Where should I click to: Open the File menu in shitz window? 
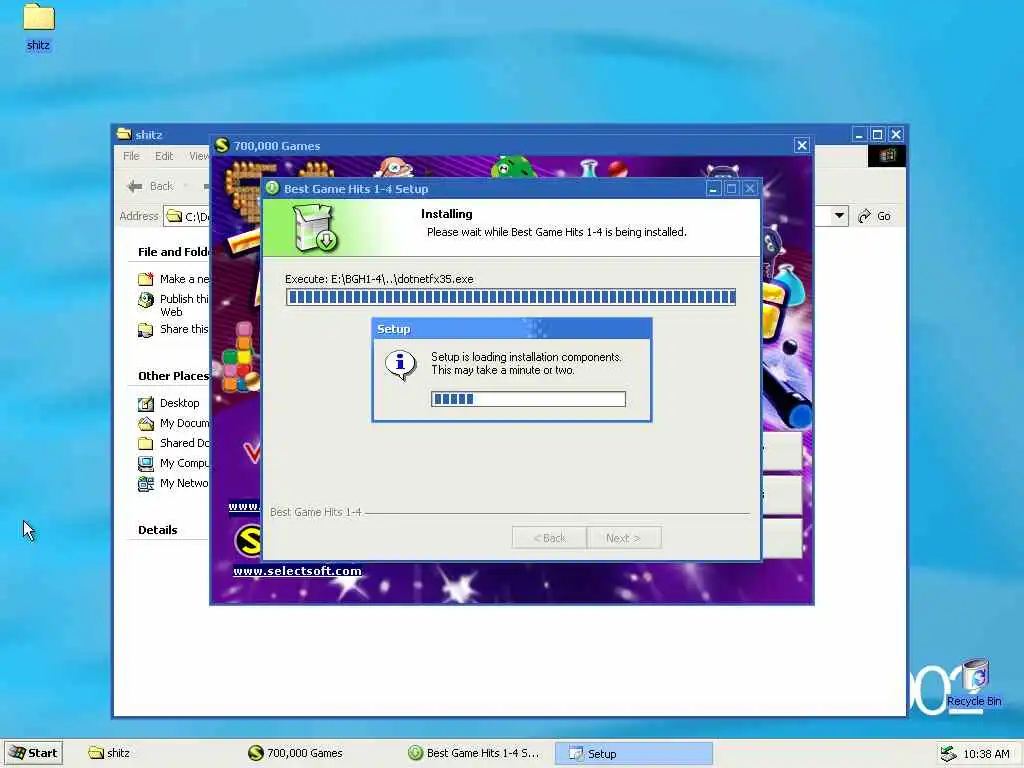coord(131,156)
